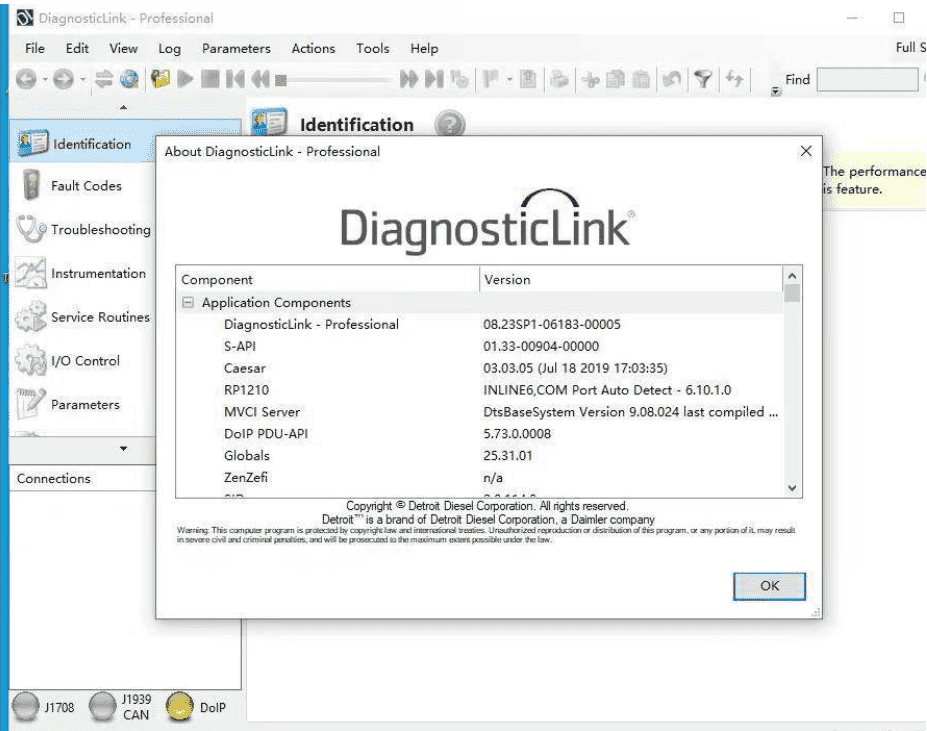Toggle the J1708 connection indicator
Viewport: 927px width, 731px height.
(x=24, y=707)
